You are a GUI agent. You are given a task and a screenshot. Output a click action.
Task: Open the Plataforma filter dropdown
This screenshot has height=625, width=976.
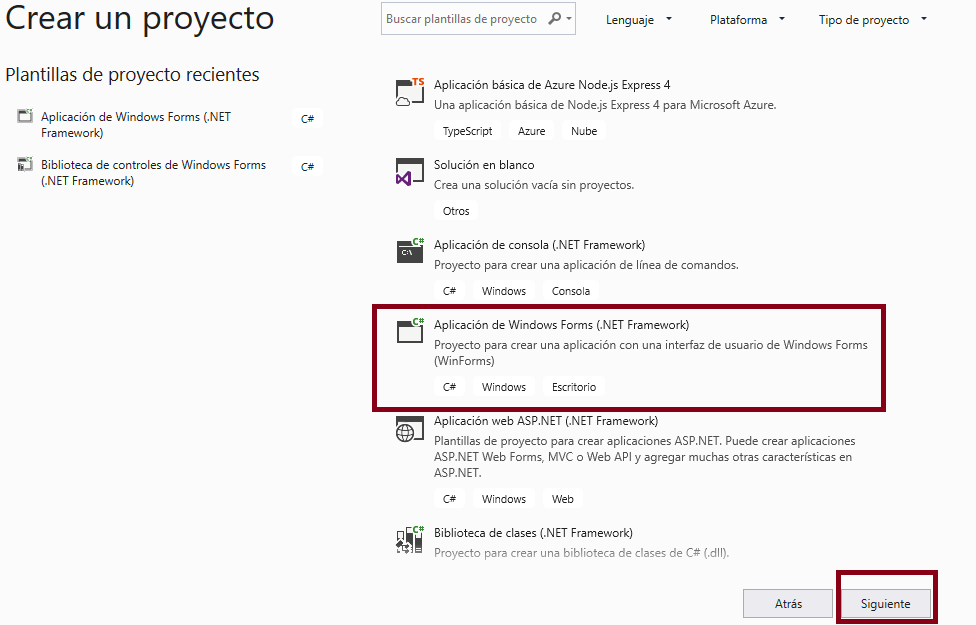click(747, 20)
